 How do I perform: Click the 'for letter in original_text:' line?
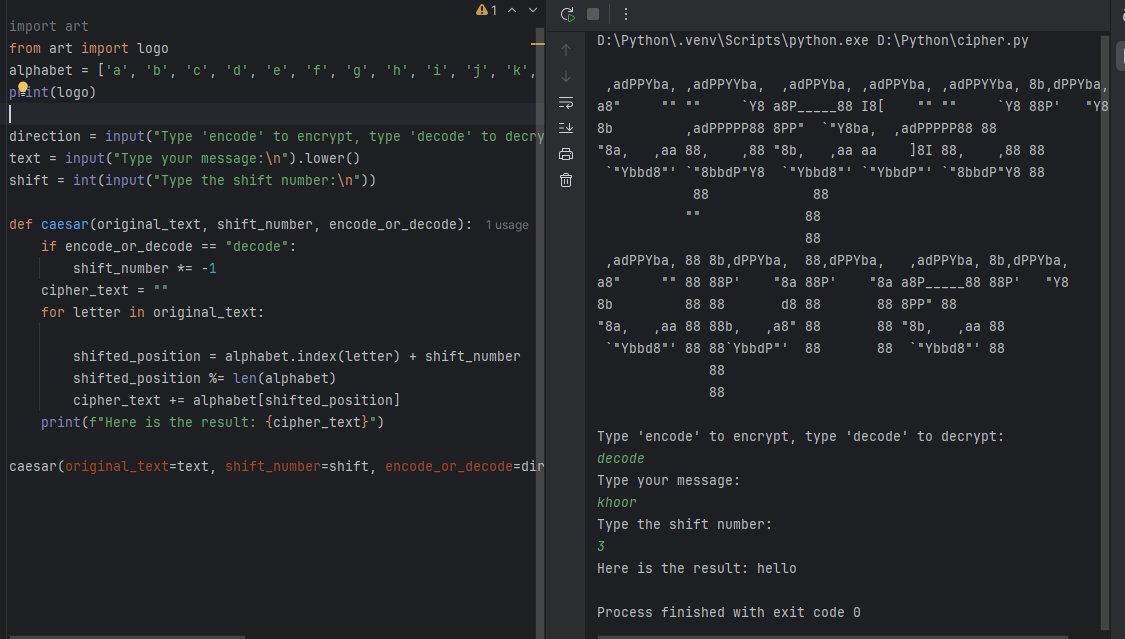[x=153, y=313]
